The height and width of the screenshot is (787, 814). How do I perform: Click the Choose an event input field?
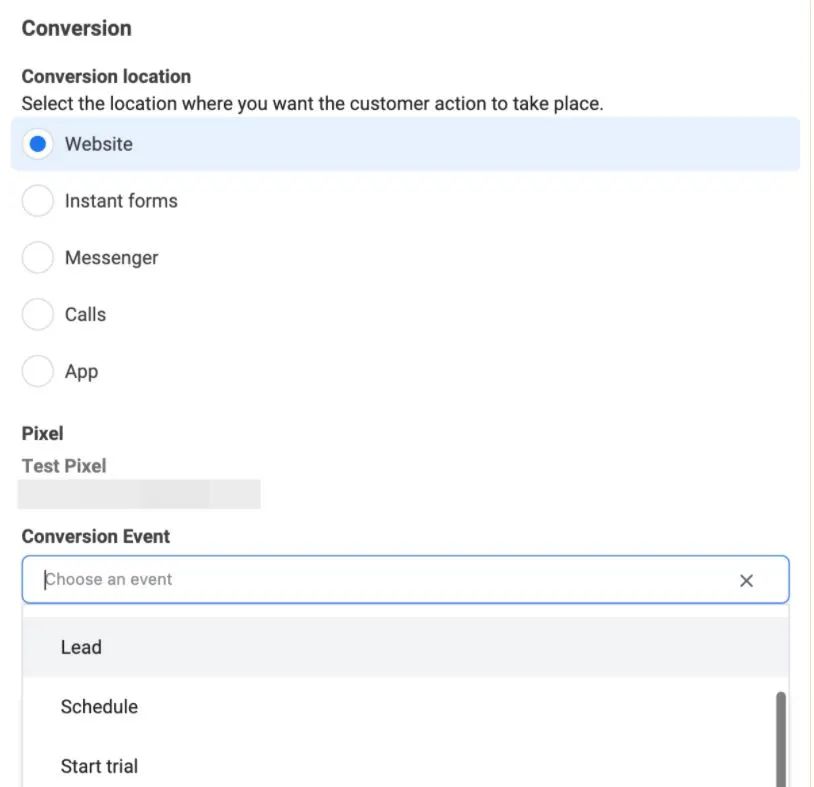(x=380, y=580)
